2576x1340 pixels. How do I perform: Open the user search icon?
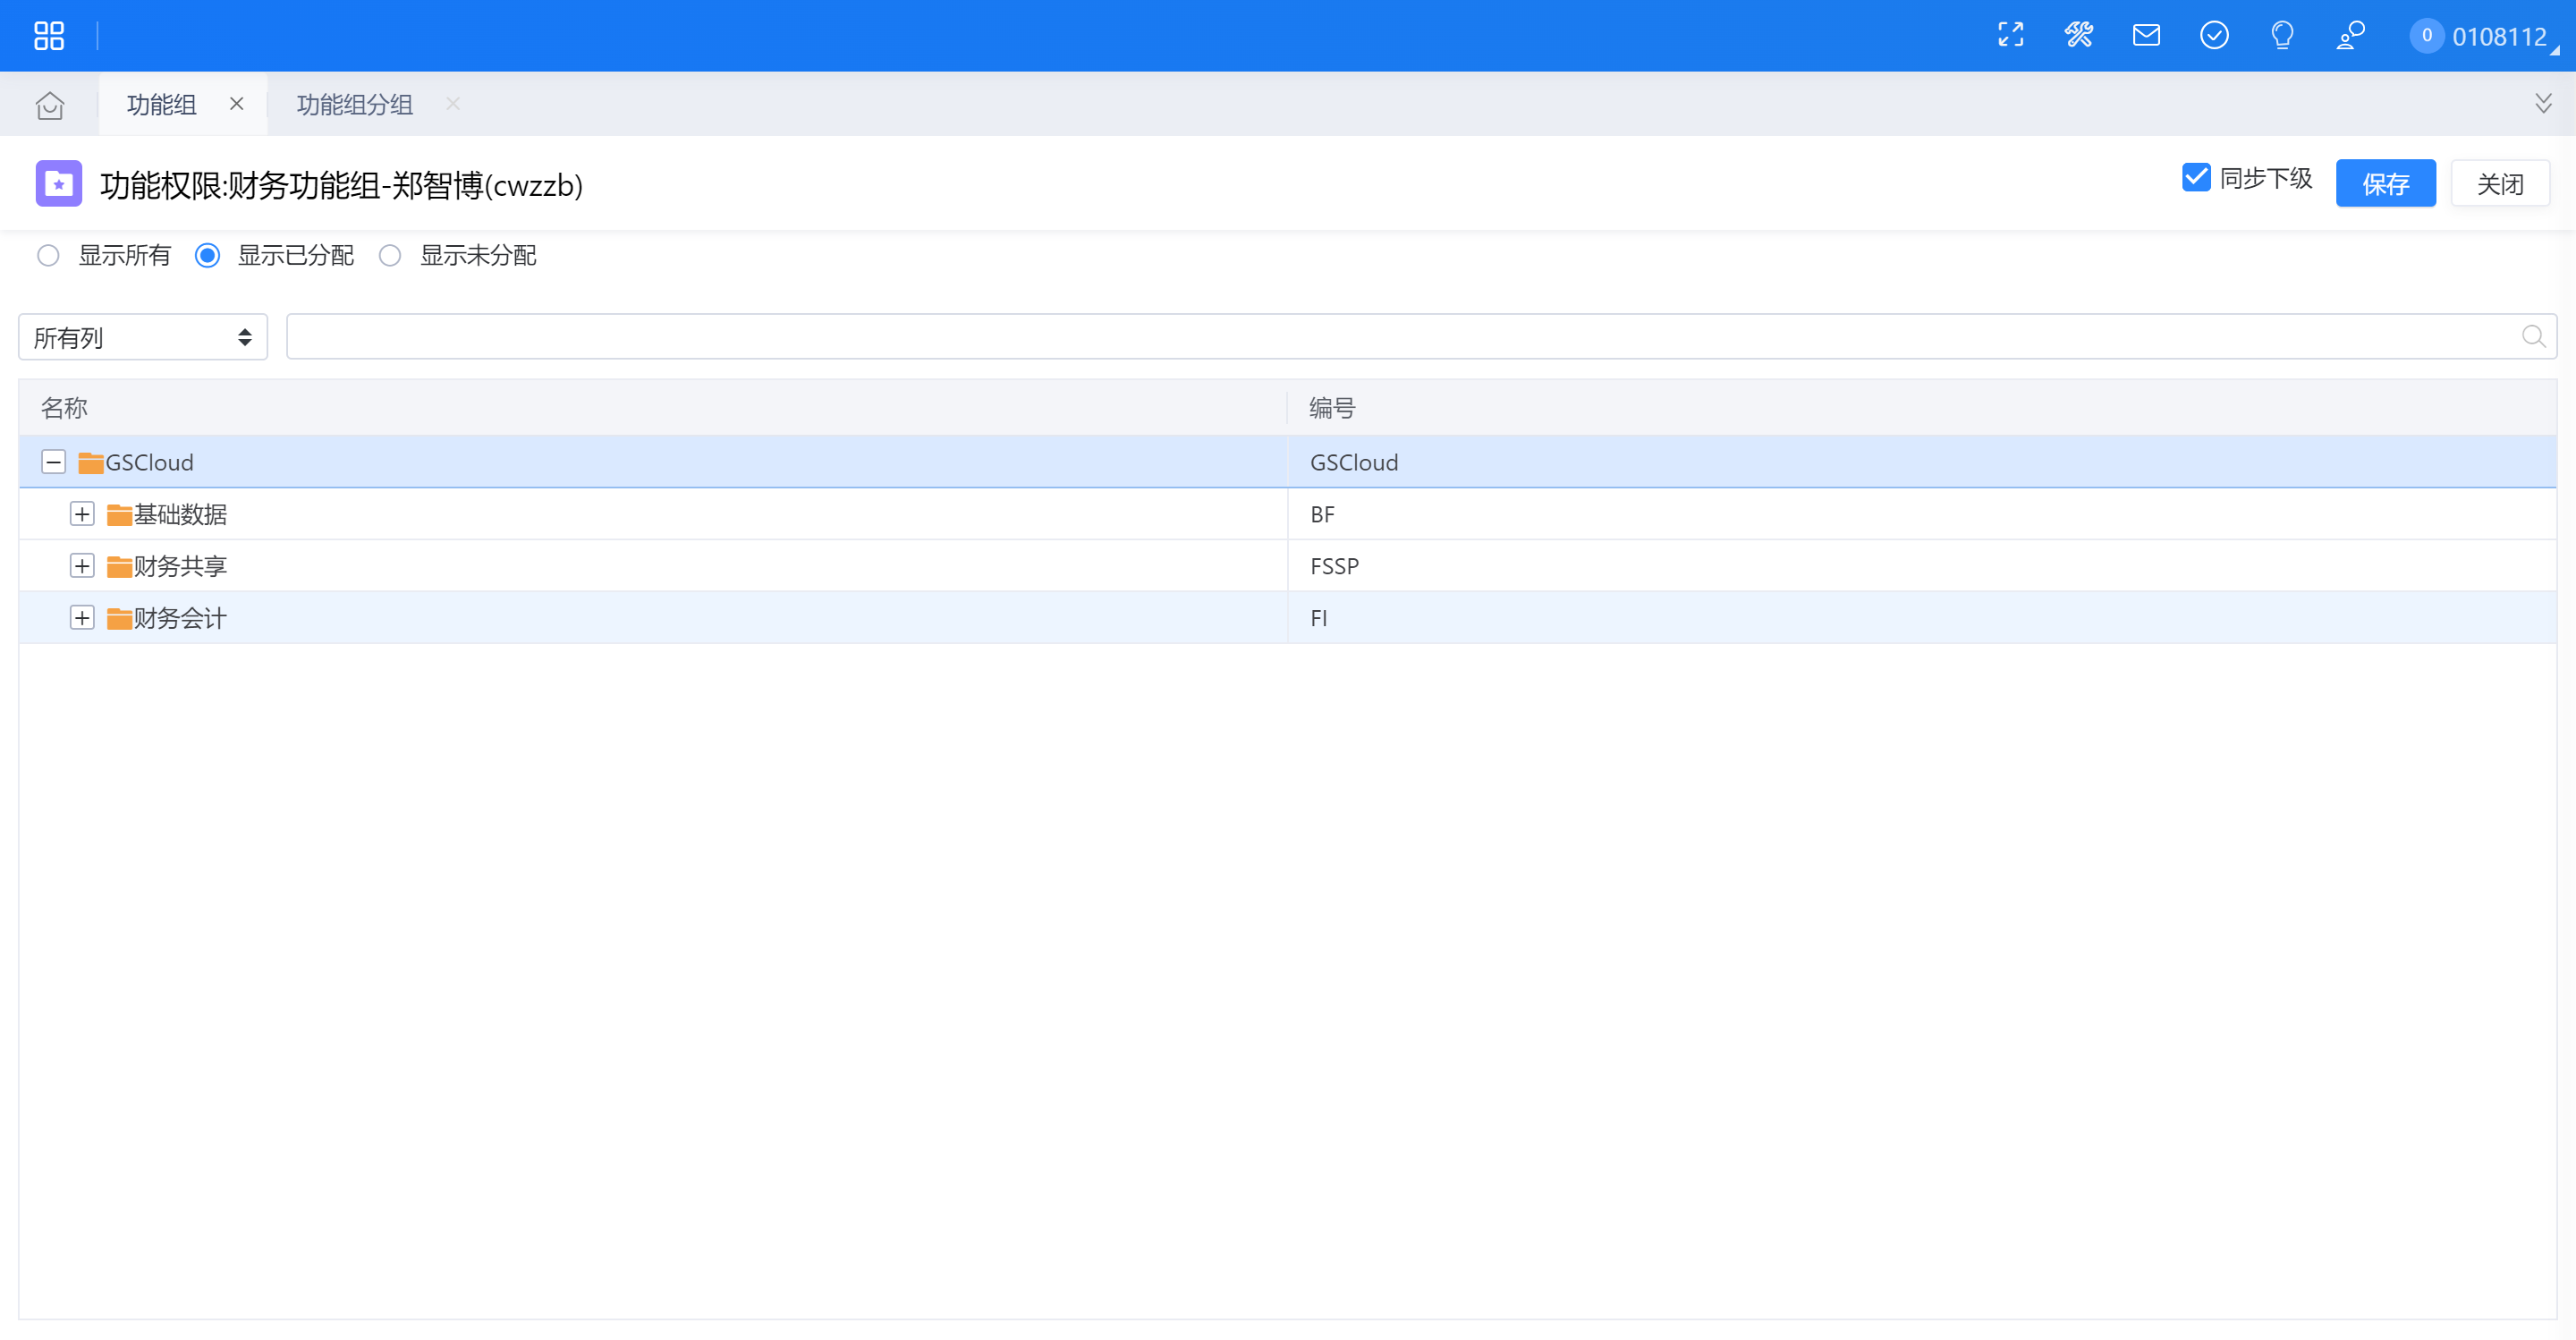(x=2350, y=36)
